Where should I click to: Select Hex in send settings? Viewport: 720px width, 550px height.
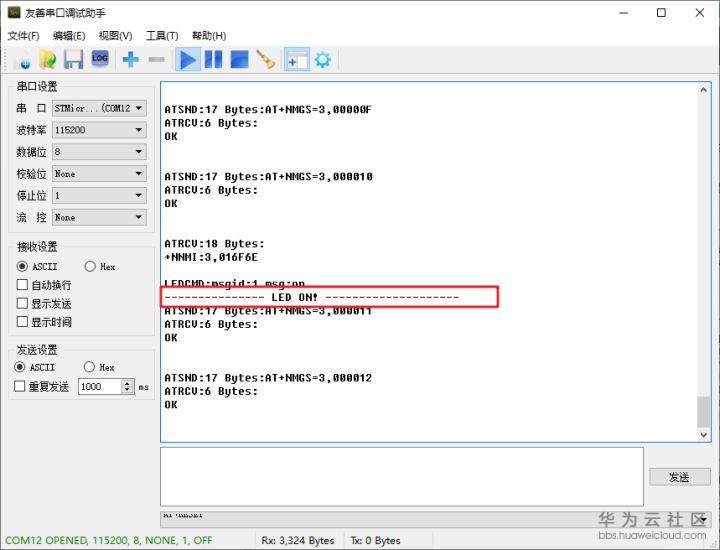click(x=99, y=367)
